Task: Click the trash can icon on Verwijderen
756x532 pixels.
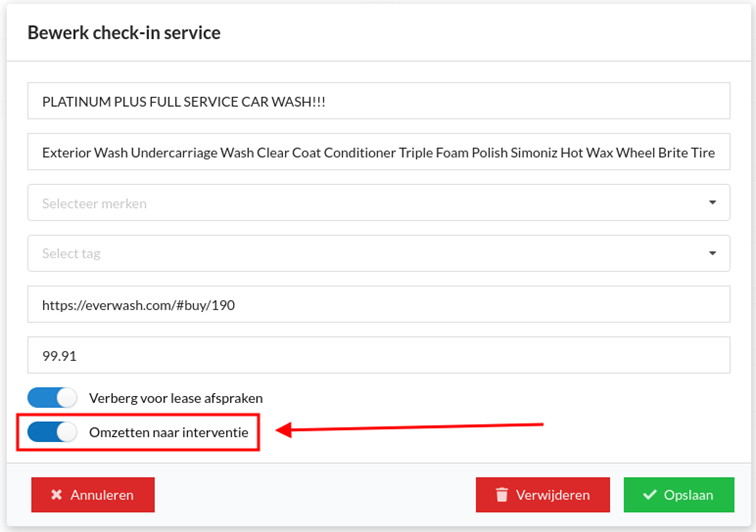Action: point(502,494)
